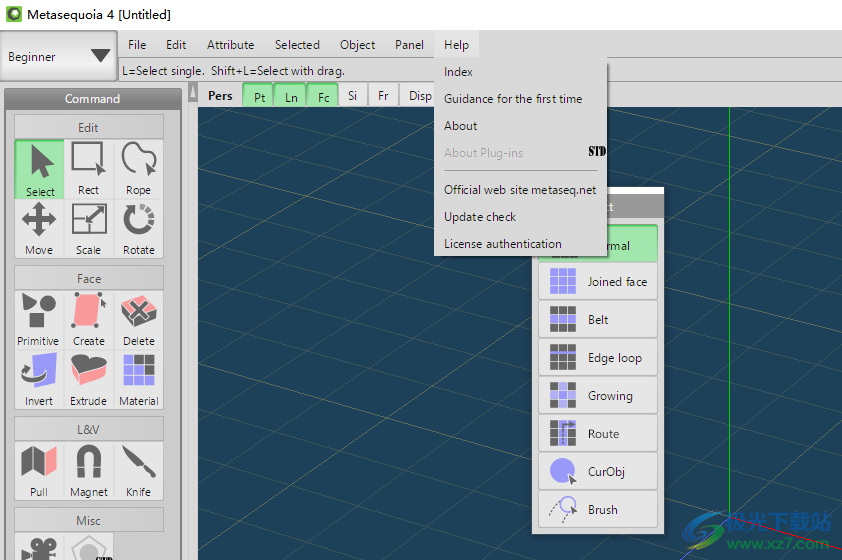Open the Edit menu

click(x=176, y=45)
